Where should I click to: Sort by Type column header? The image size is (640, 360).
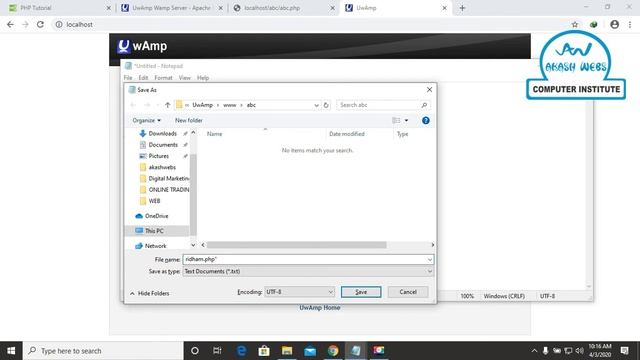tap(402, 134)
